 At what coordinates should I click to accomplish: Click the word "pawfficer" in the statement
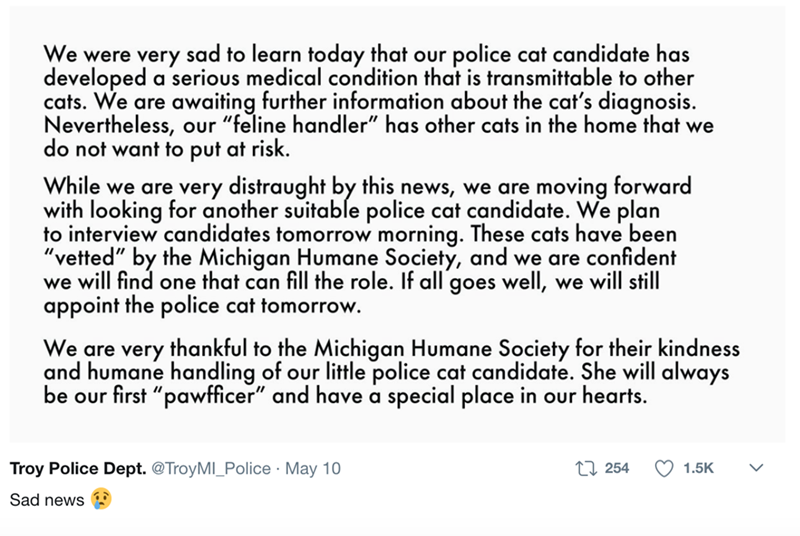tap(209, 396)
